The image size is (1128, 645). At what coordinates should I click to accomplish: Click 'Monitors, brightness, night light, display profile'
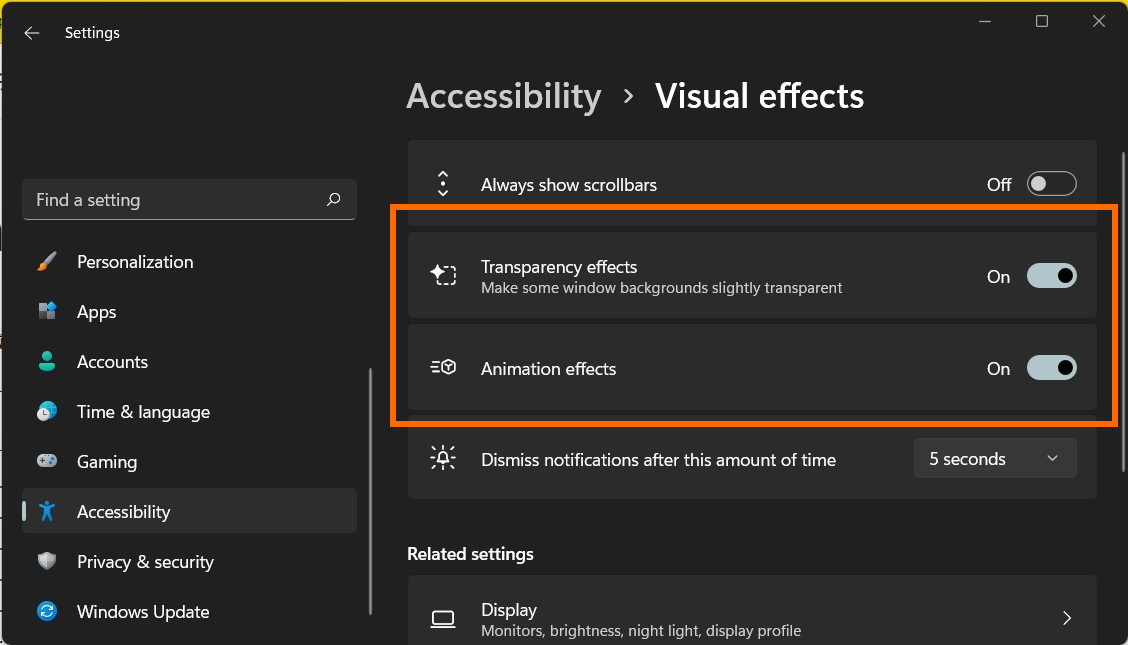click(641, 631)
